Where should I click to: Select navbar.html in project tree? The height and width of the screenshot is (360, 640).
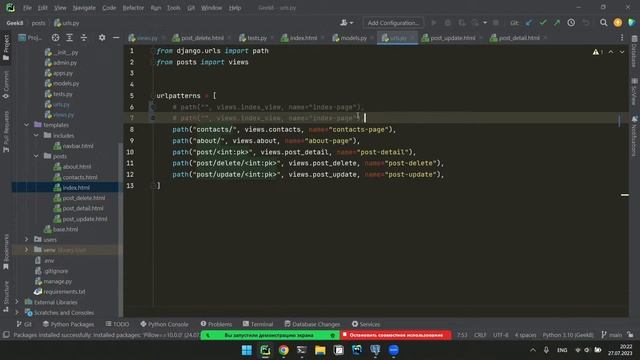[73, 146]
